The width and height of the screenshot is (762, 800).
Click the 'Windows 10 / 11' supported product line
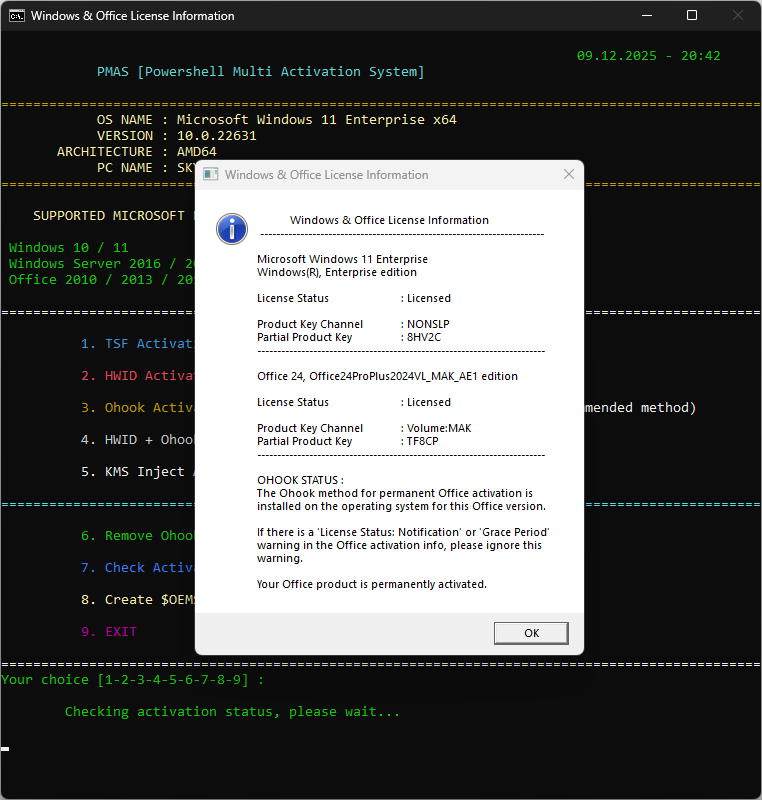tap(68, 248)
